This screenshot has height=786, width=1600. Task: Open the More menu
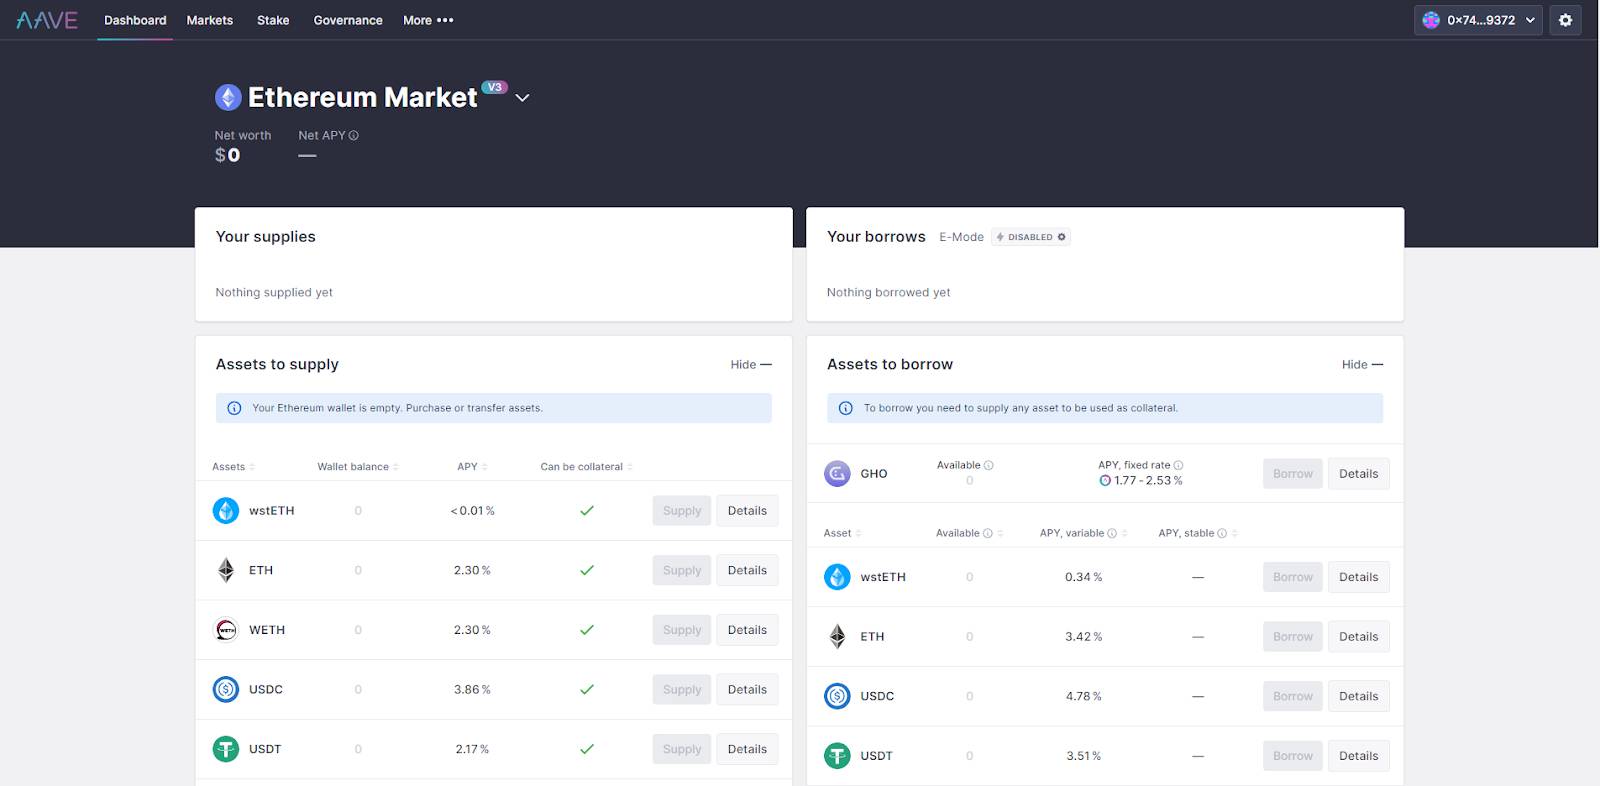click(428, 20)
